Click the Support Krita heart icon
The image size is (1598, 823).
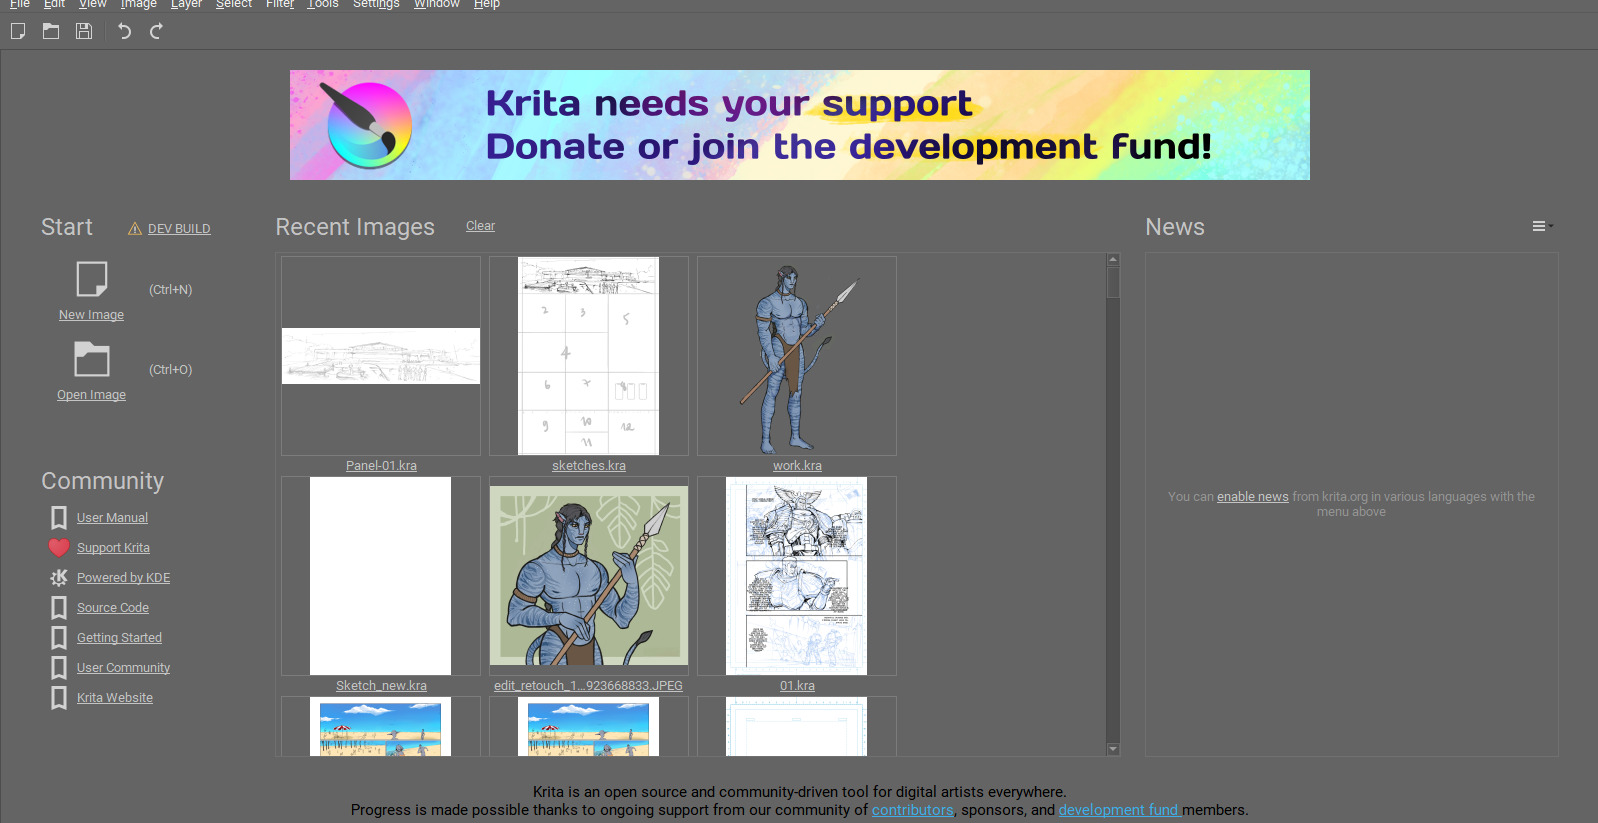[59, 547]
